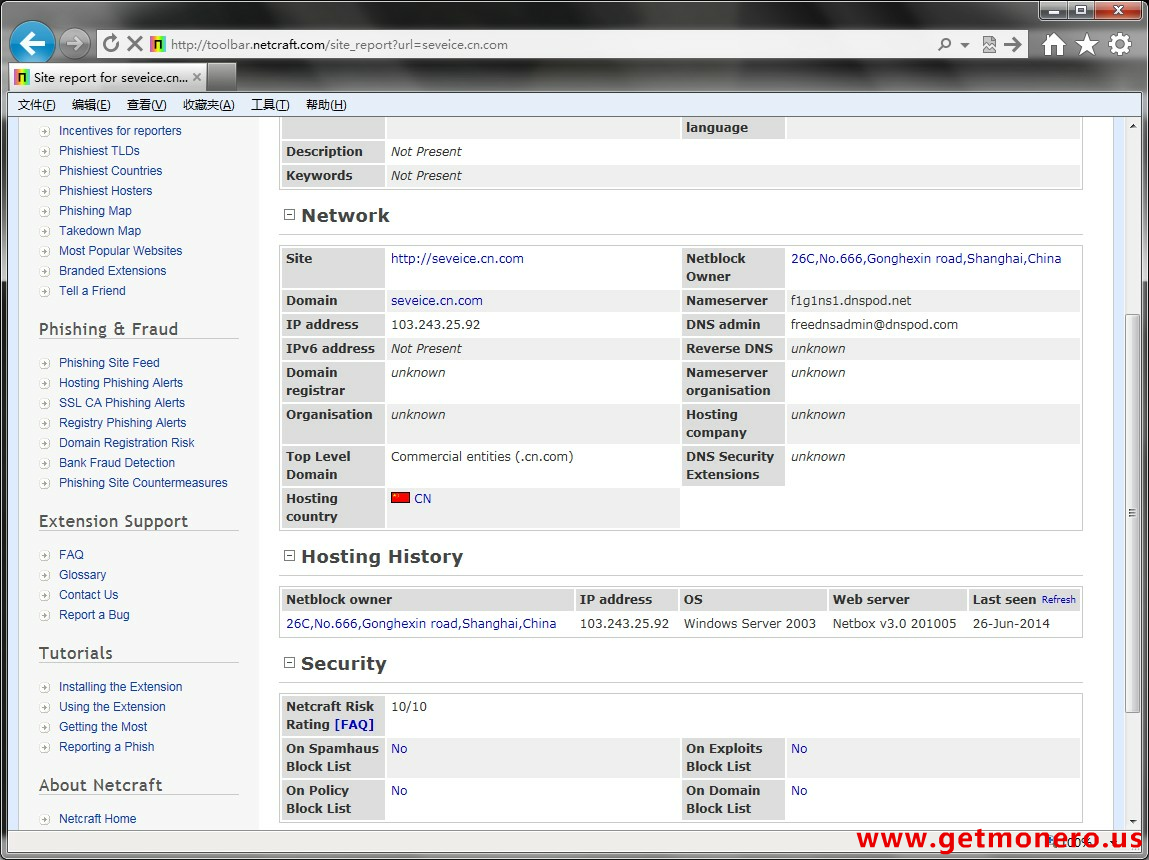Click the browser back arrow button
Image resolution: width=1149 pixels, height=860 pixels.
(x=32, y=44)
